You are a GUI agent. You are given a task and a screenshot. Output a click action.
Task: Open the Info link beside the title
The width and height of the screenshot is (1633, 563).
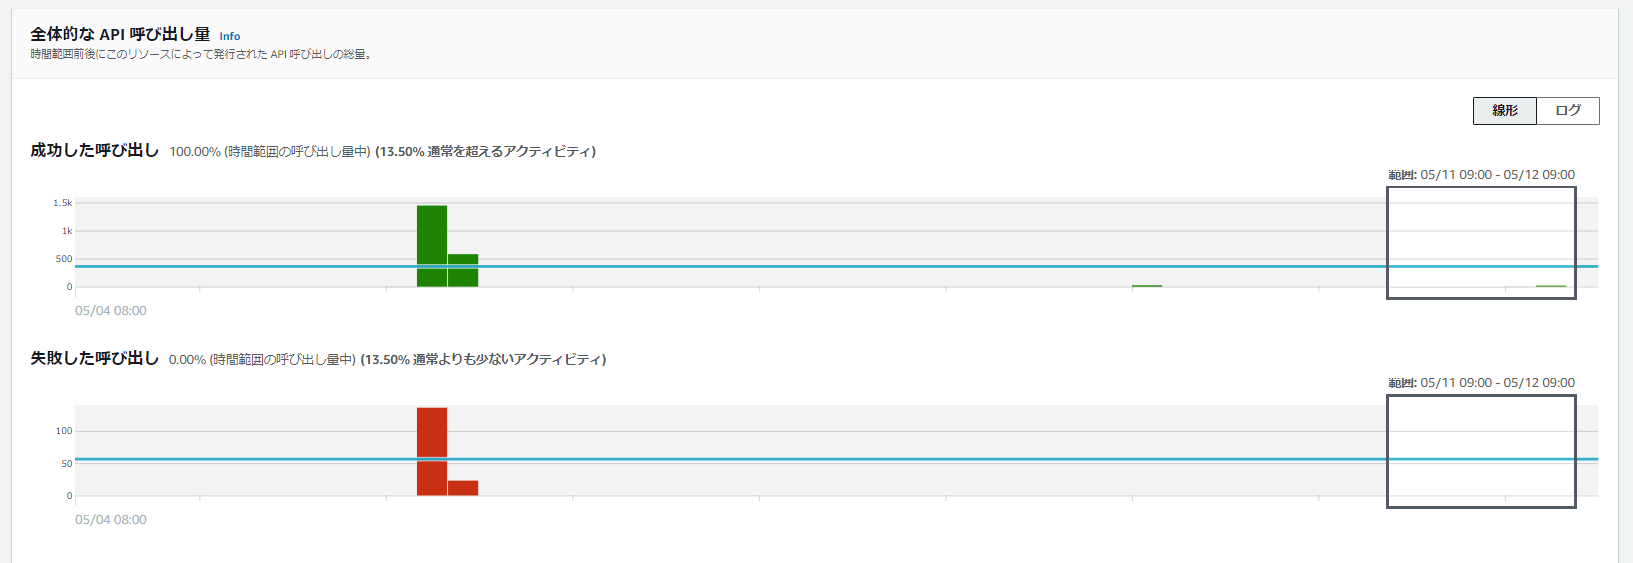pos(229,36)
